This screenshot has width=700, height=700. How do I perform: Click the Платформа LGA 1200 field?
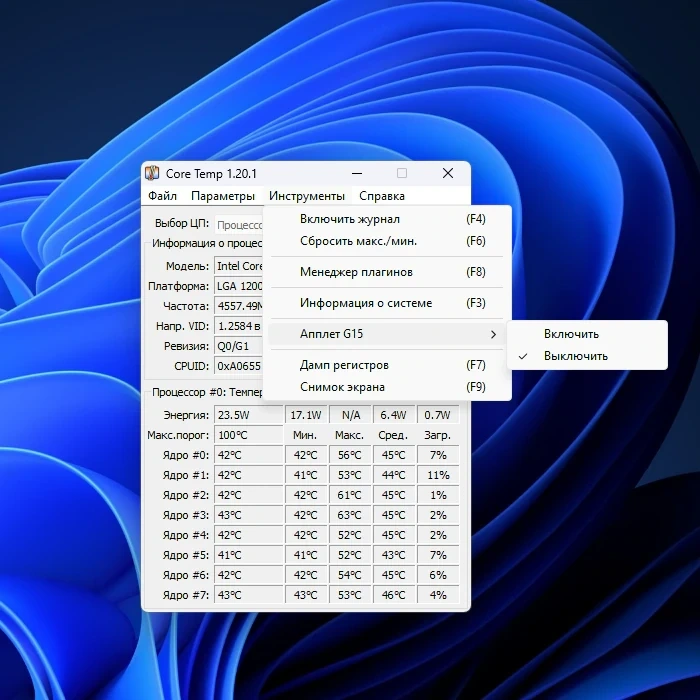coord(239,286)
